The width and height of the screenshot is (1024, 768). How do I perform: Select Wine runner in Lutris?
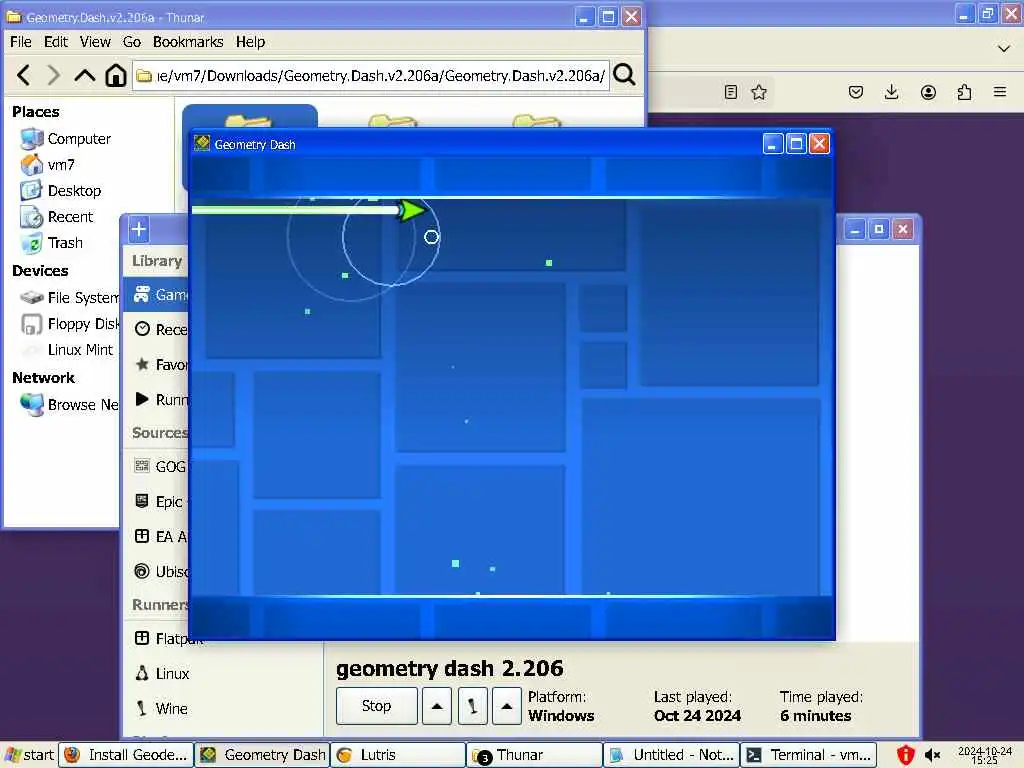[161, 708]
